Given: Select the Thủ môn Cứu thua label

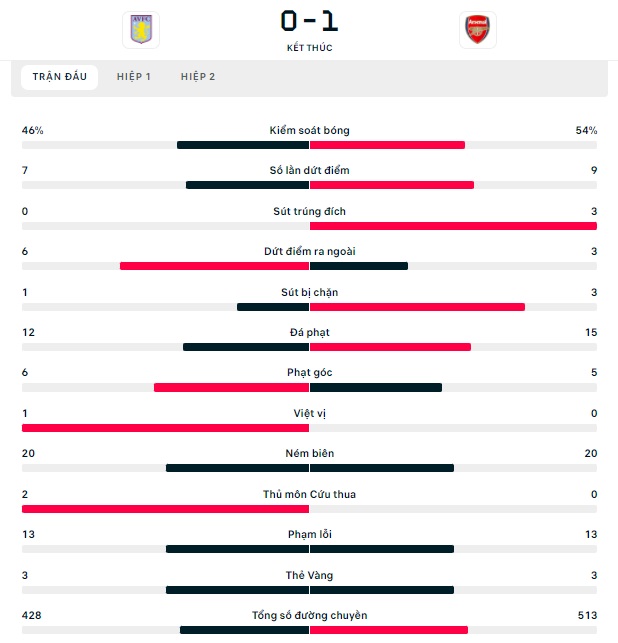Looking at the screenshot, I should [309, 495].
